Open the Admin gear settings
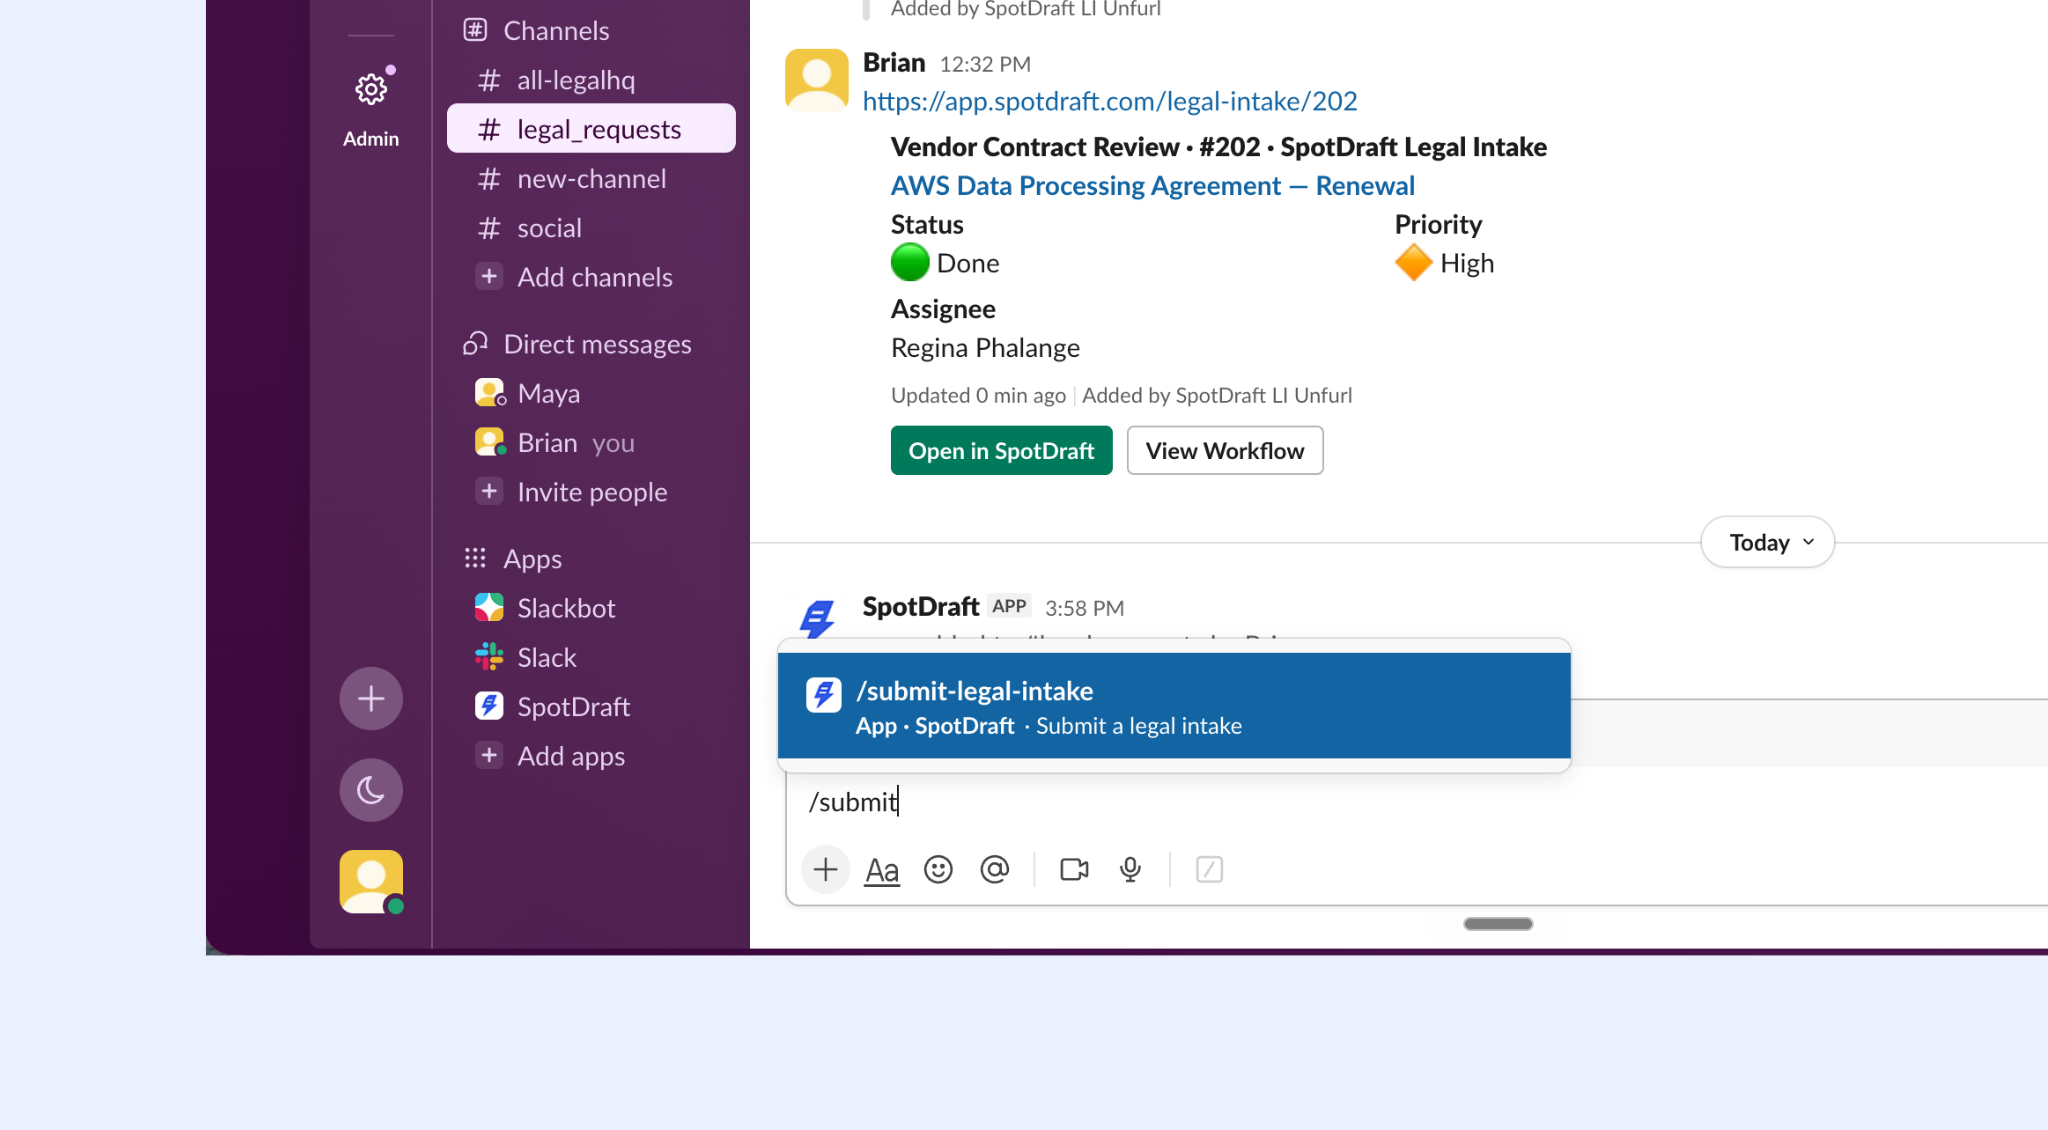This screenshot has height=1130, width=2048. pos(371,90)
